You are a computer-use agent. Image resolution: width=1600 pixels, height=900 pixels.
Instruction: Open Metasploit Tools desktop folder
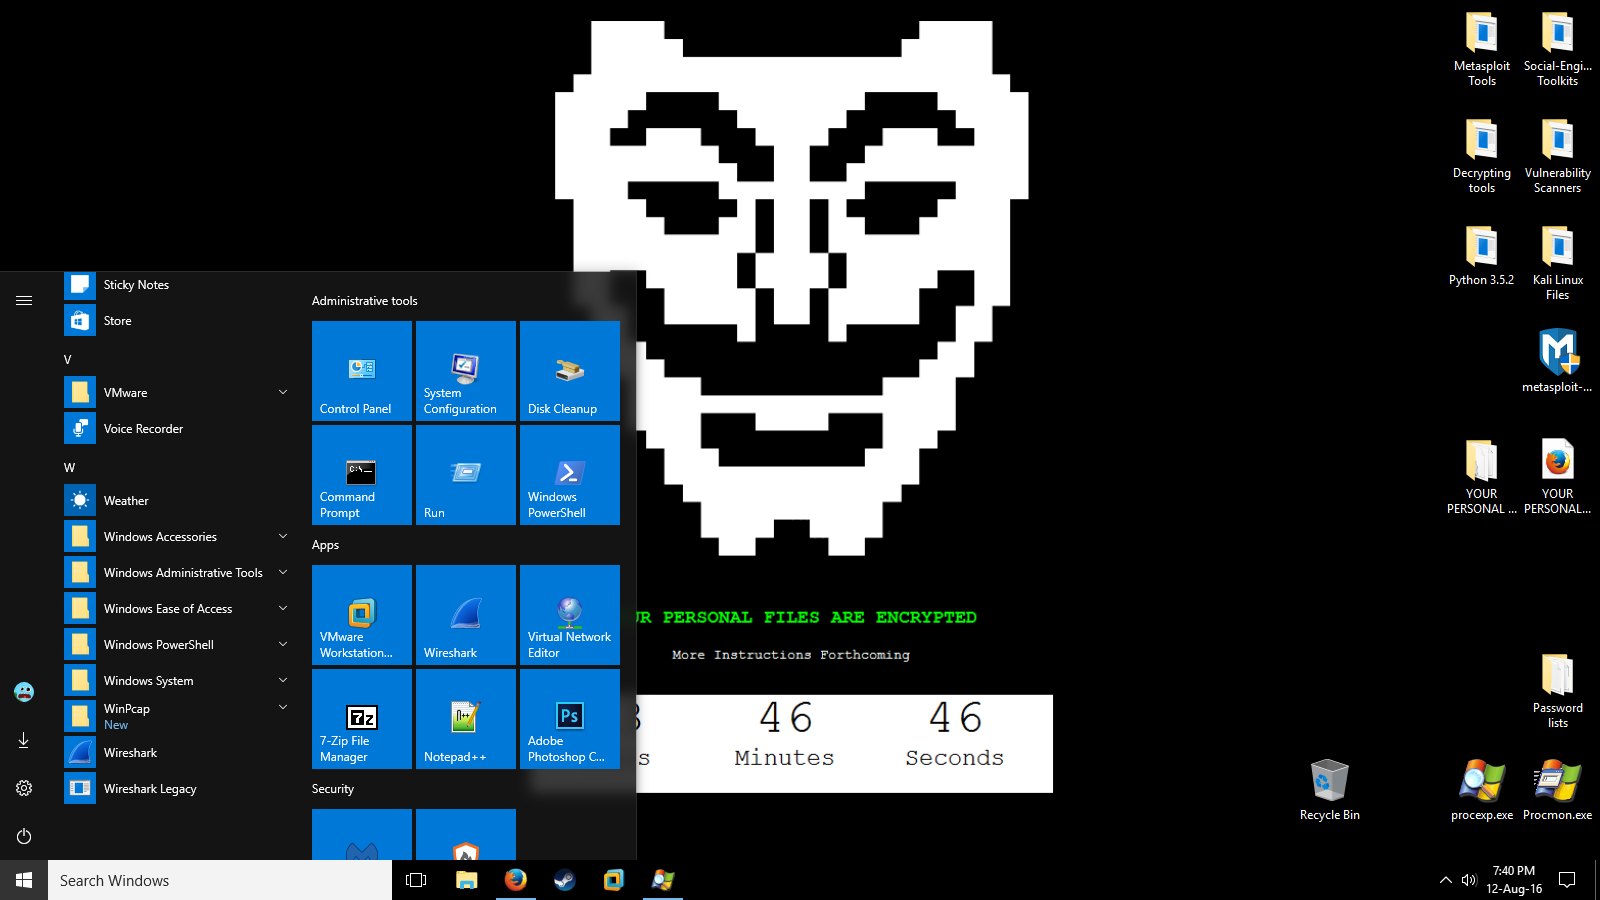point(1482,50)
